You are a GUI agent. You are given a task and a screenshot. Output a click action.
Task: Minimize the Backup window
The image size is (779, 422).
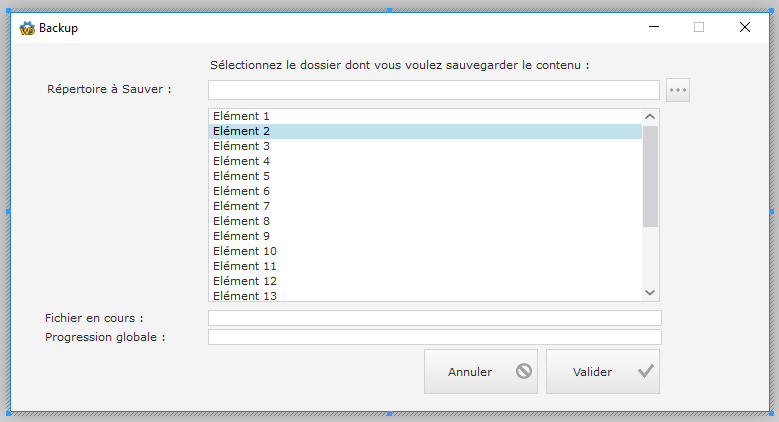[653, 28]
